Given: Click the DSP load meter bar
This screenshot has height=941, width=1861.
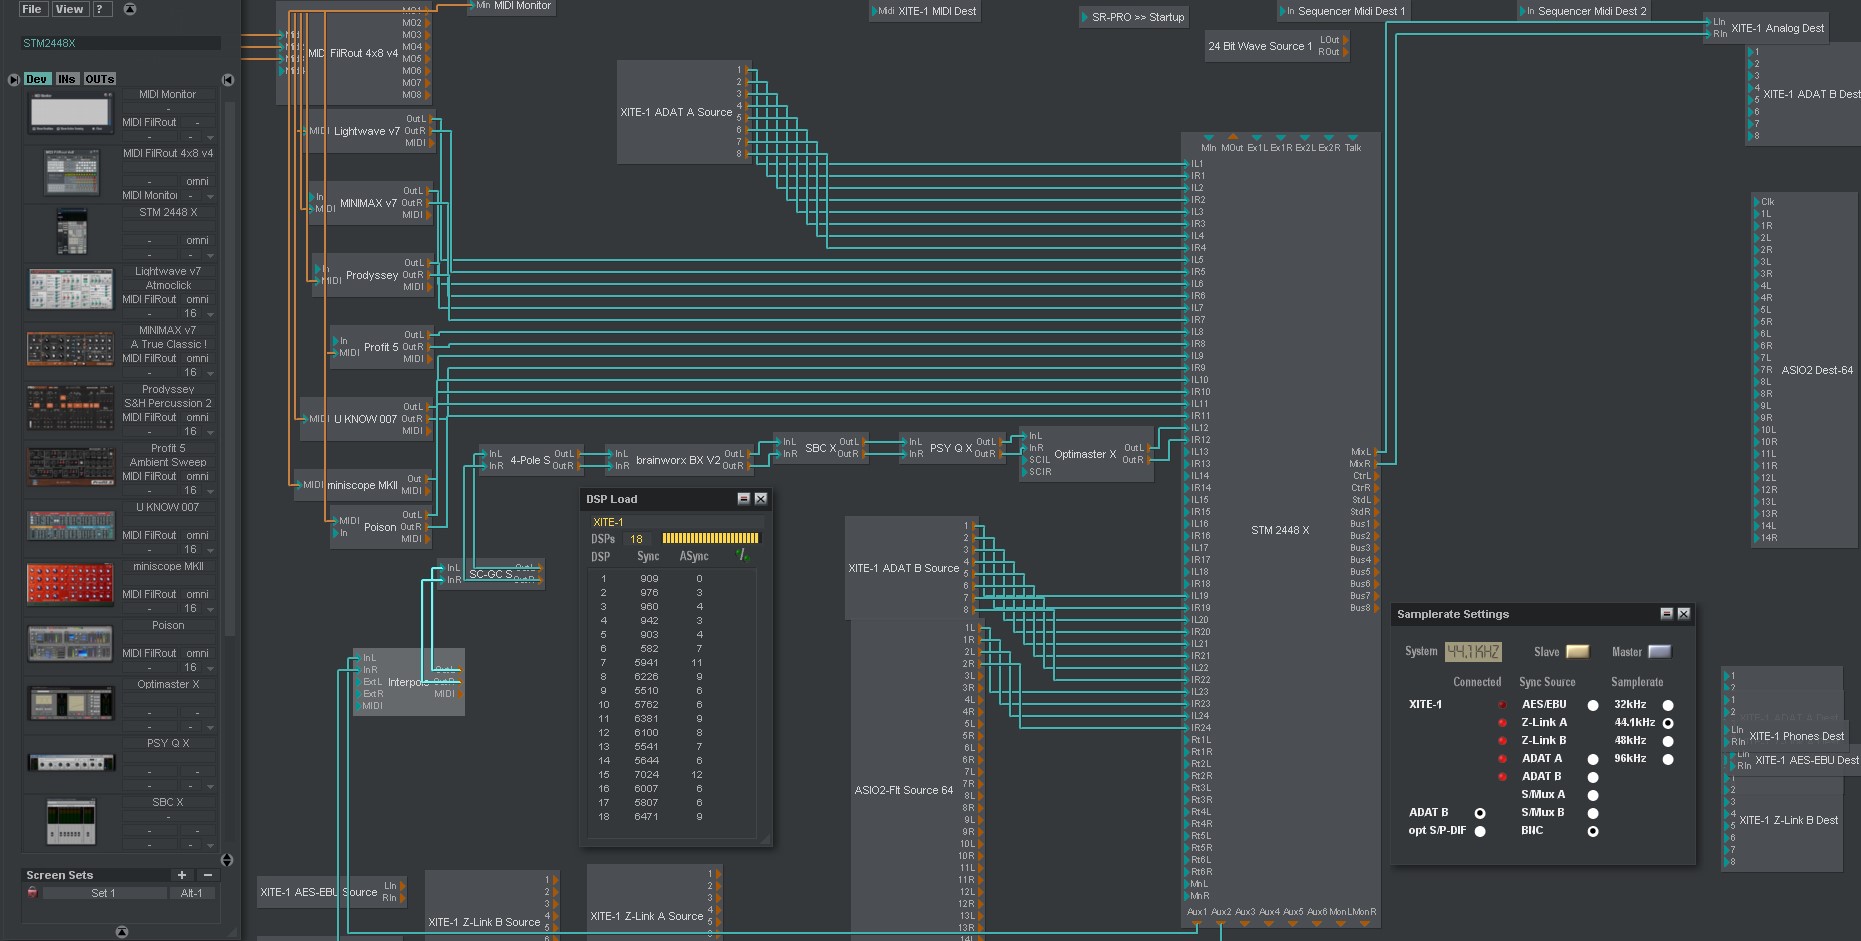Looking at the screenshot, I should [x=710, y=538].
